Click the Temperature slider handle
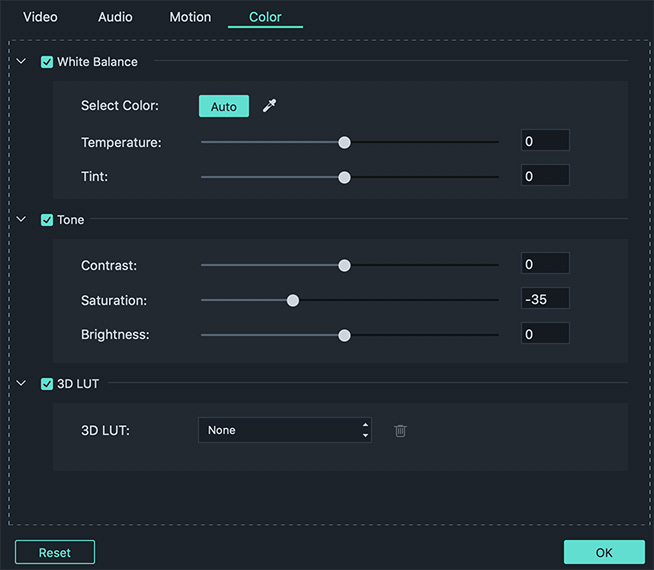Image resolution: width=654 pixels, height=570 pixels. click(345, 143)
